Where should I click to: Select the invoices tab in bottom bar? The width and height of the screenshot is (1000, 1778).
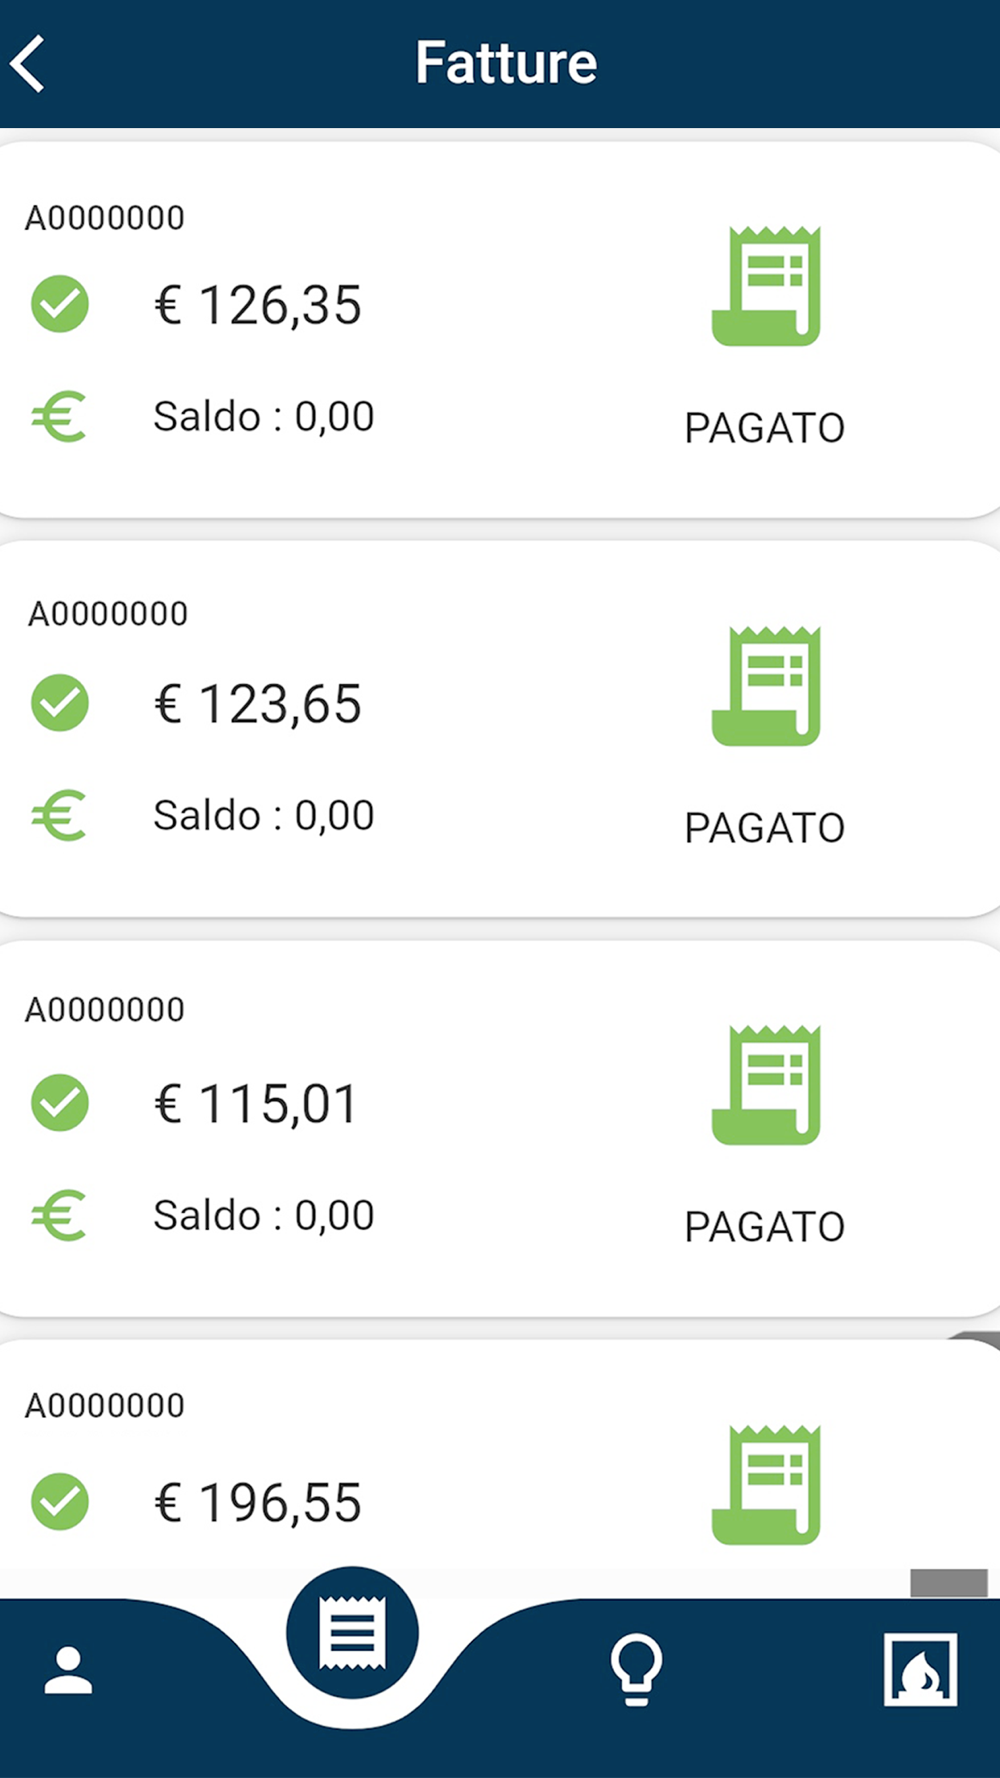pyautogui.click(x=352, y=1633)
